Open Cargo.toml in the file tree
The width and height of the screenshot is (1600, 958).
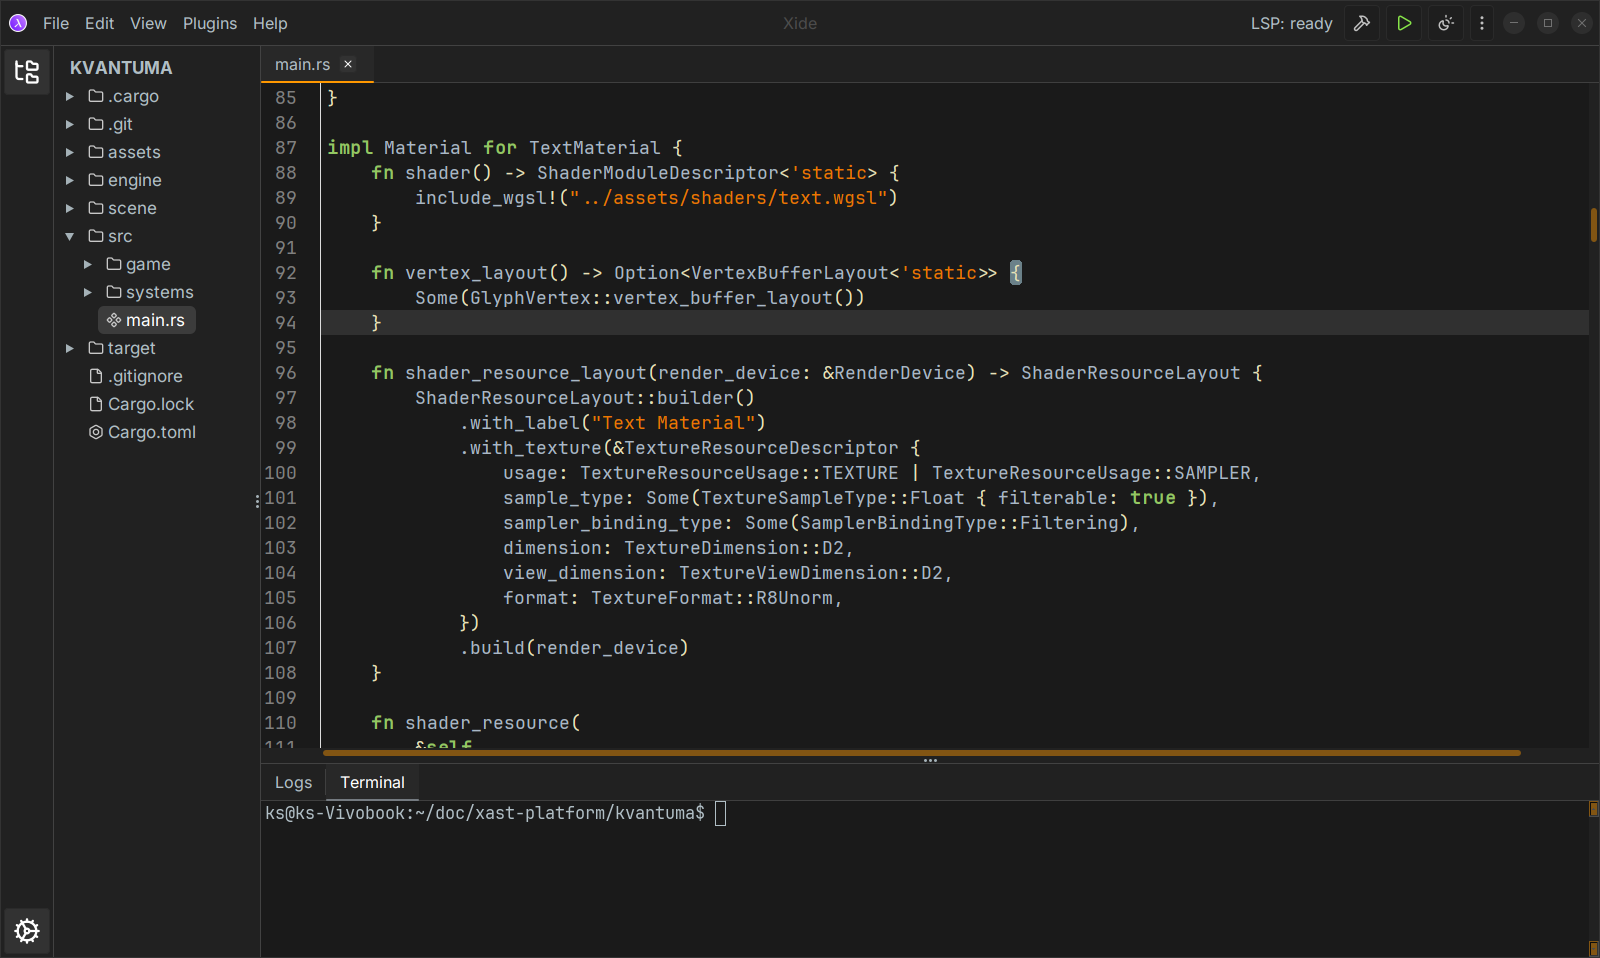pos(151,432)
